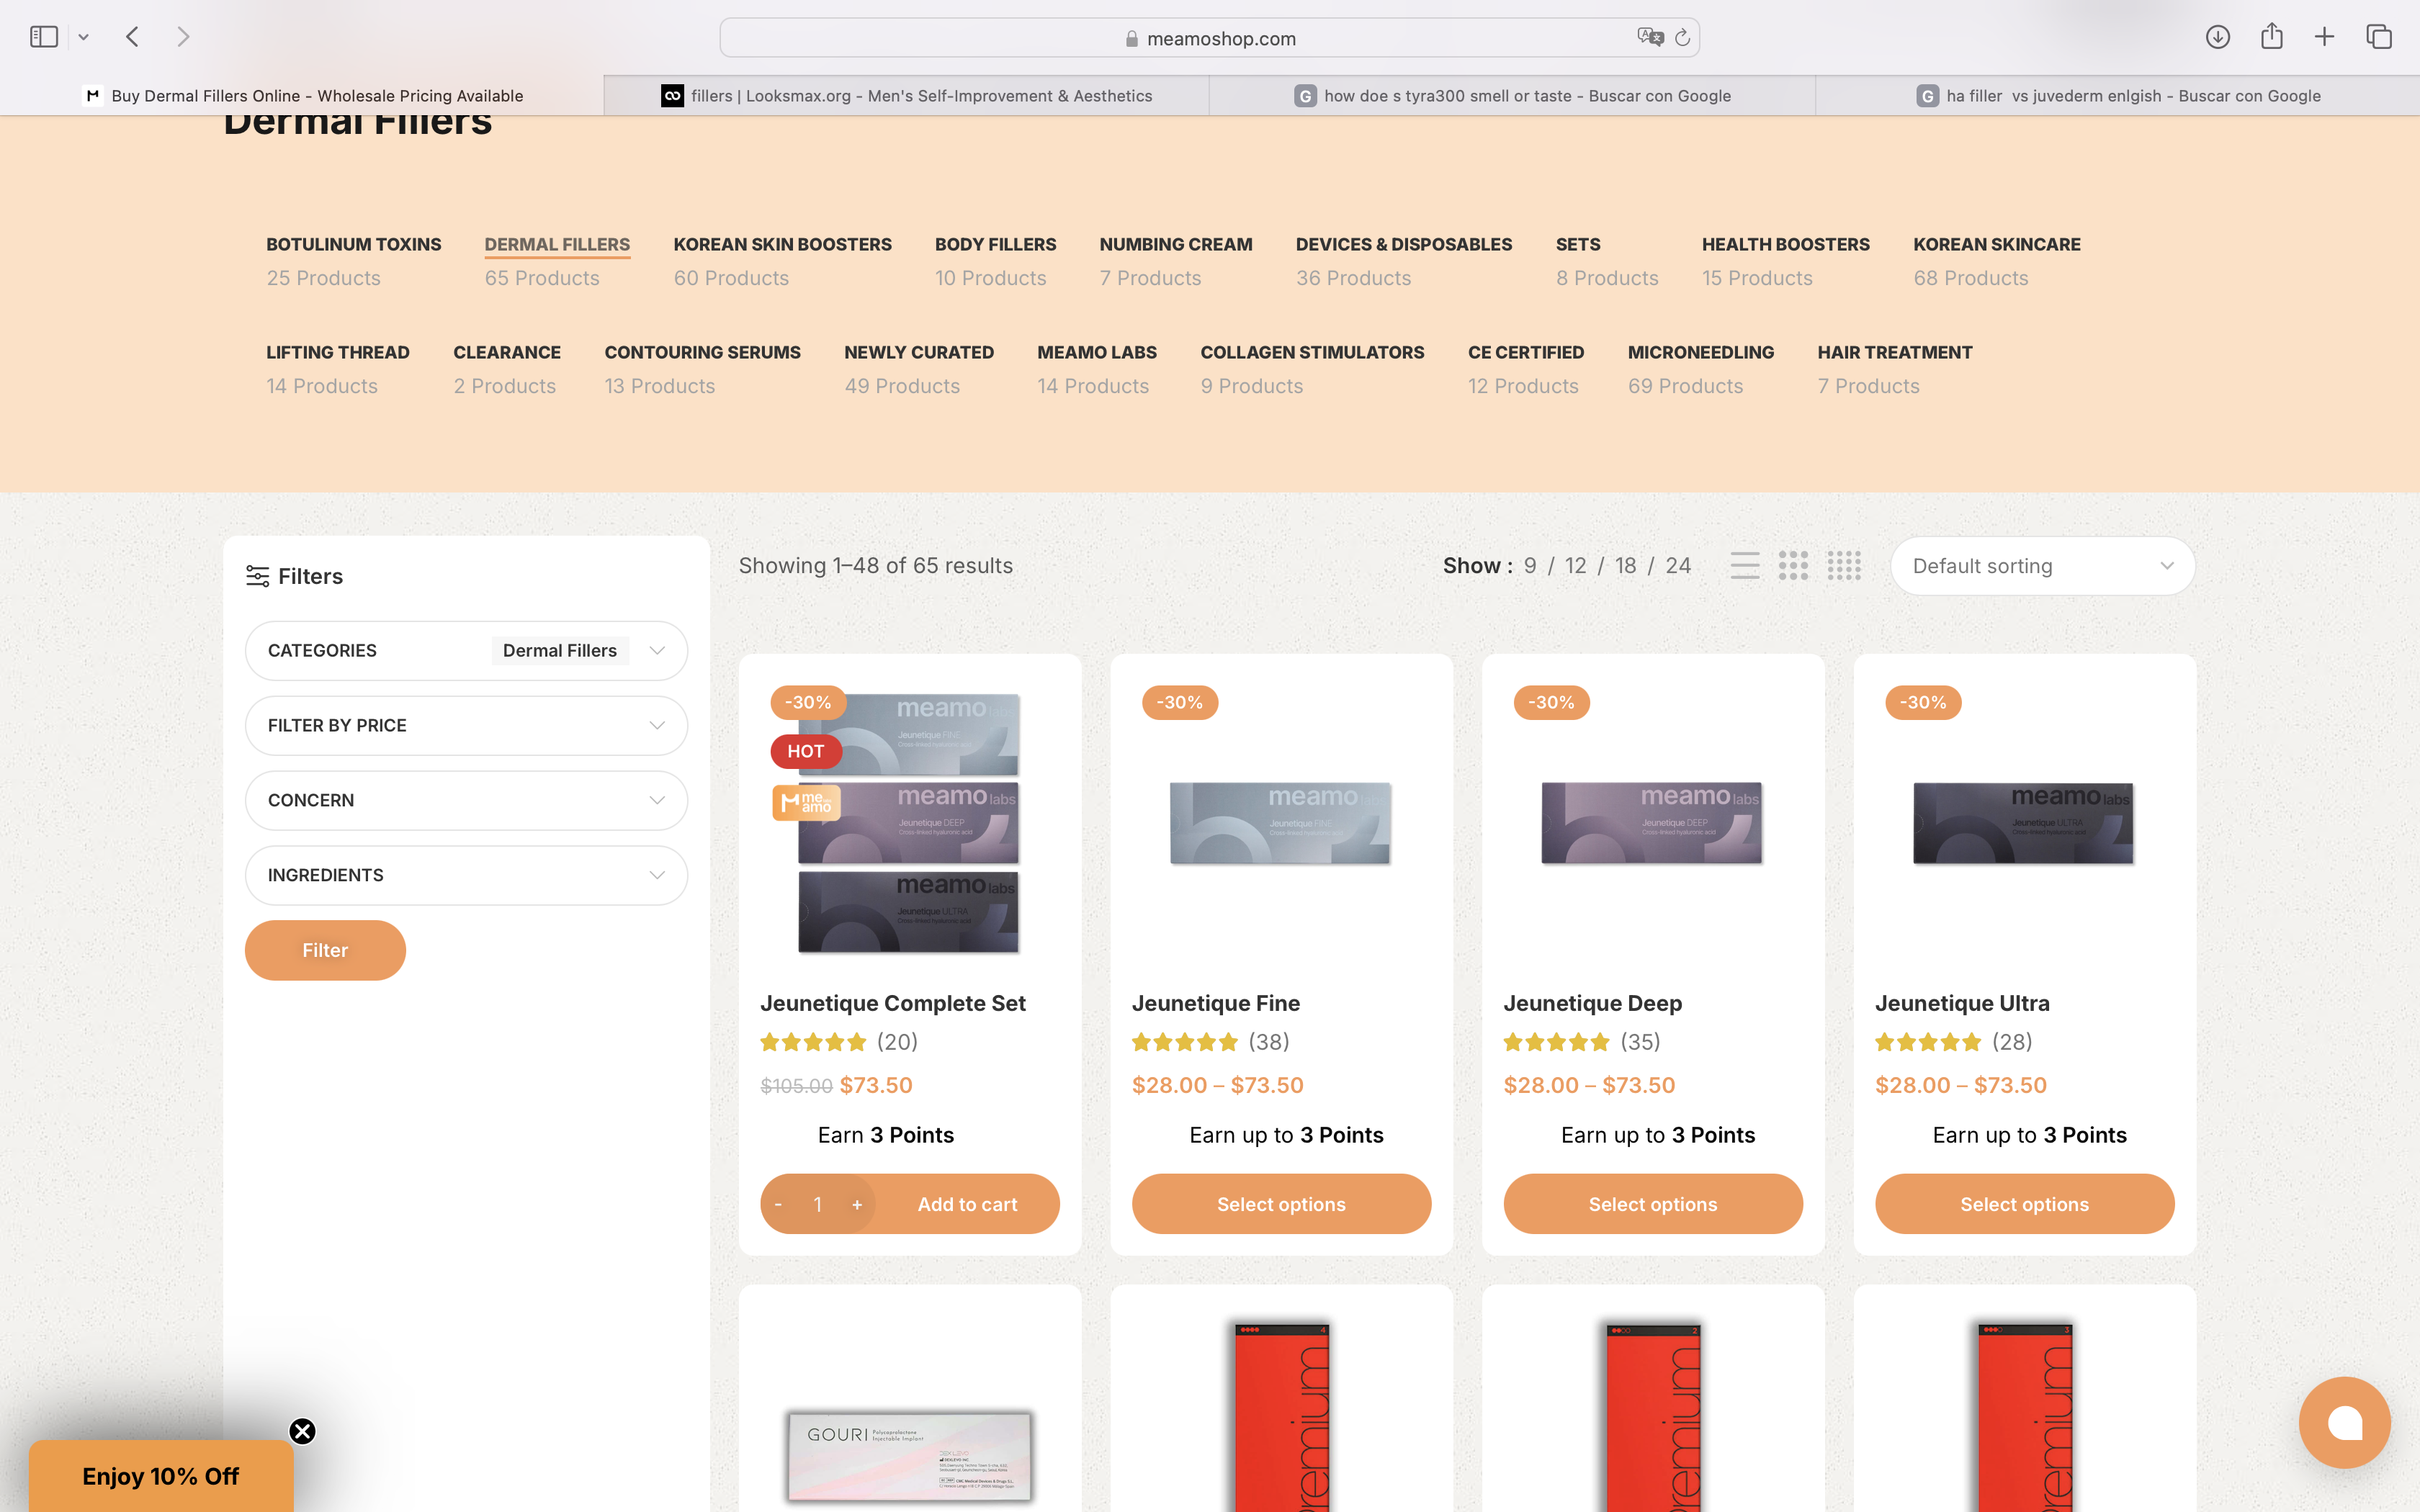Screen dimensions: 2420x1512
Task: Open Microneedling category
Action: [x=1700, y=352]
